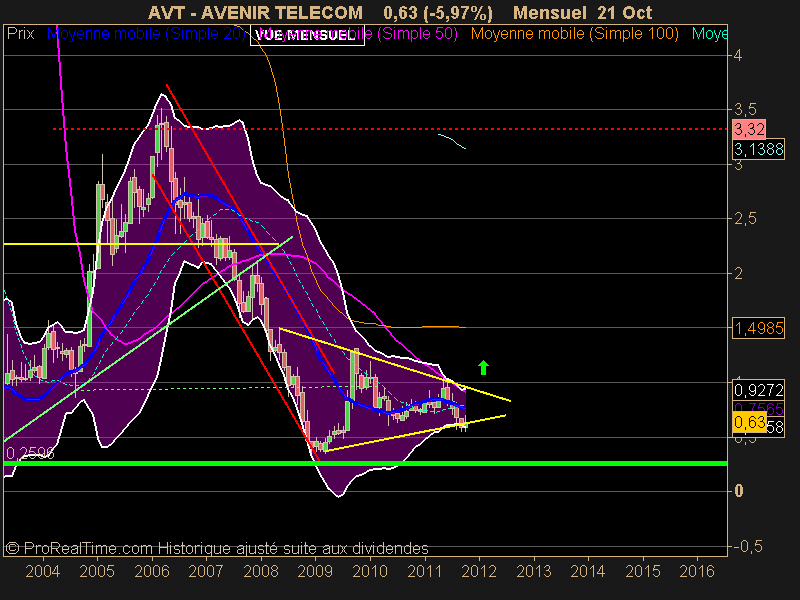Viewport: 800px width, 600px height.
Task: Click the 2014 year on time axis
Action: point(588,571)
